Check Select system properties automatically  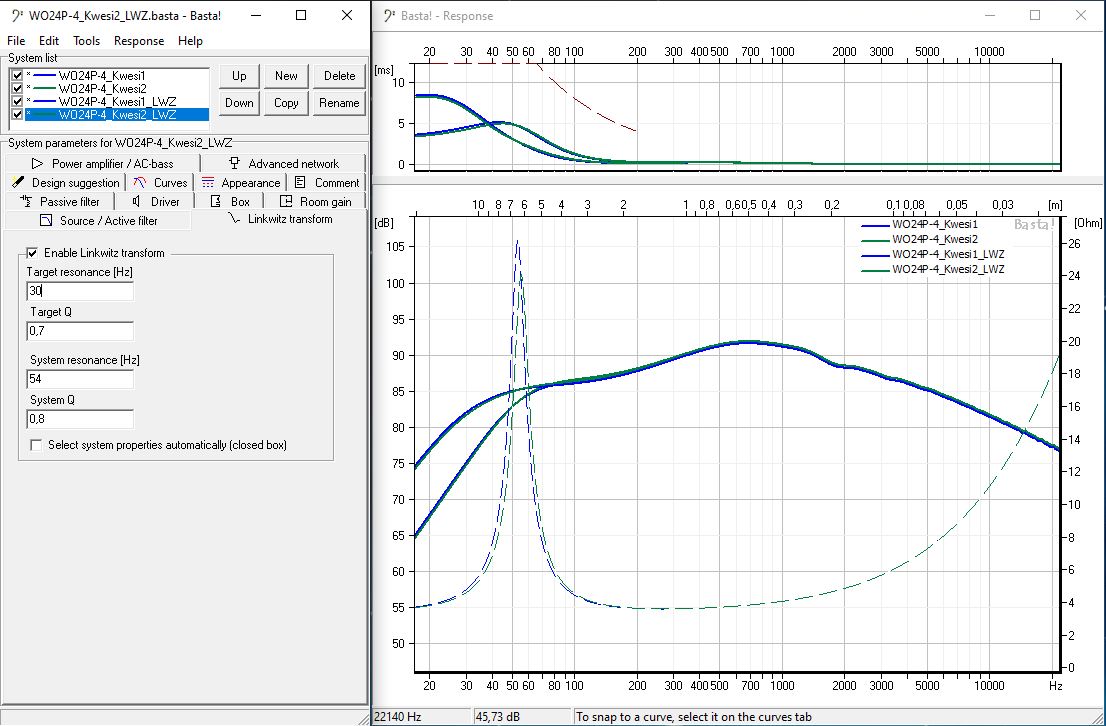(37, 445)
